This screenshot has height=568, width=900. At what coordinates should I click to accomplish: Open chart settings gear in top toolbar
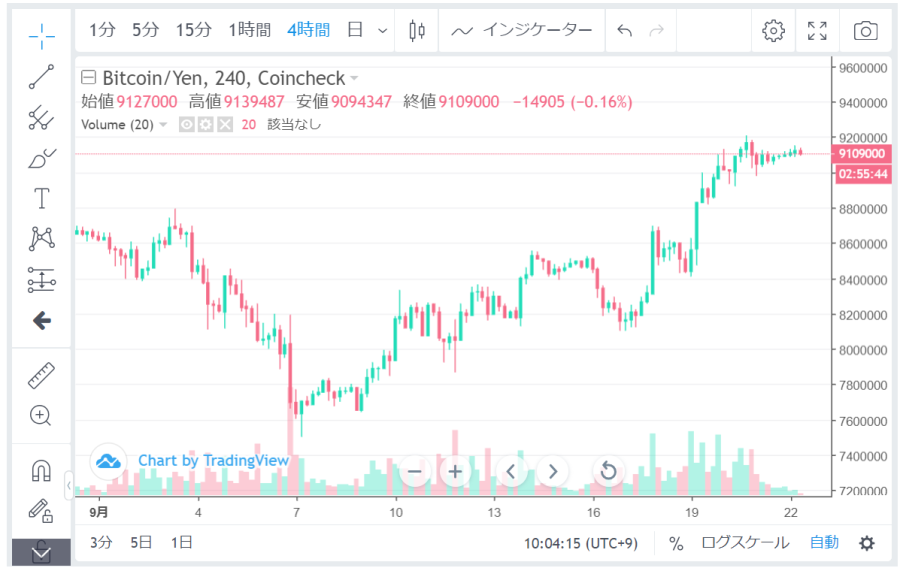click(773, 31)
